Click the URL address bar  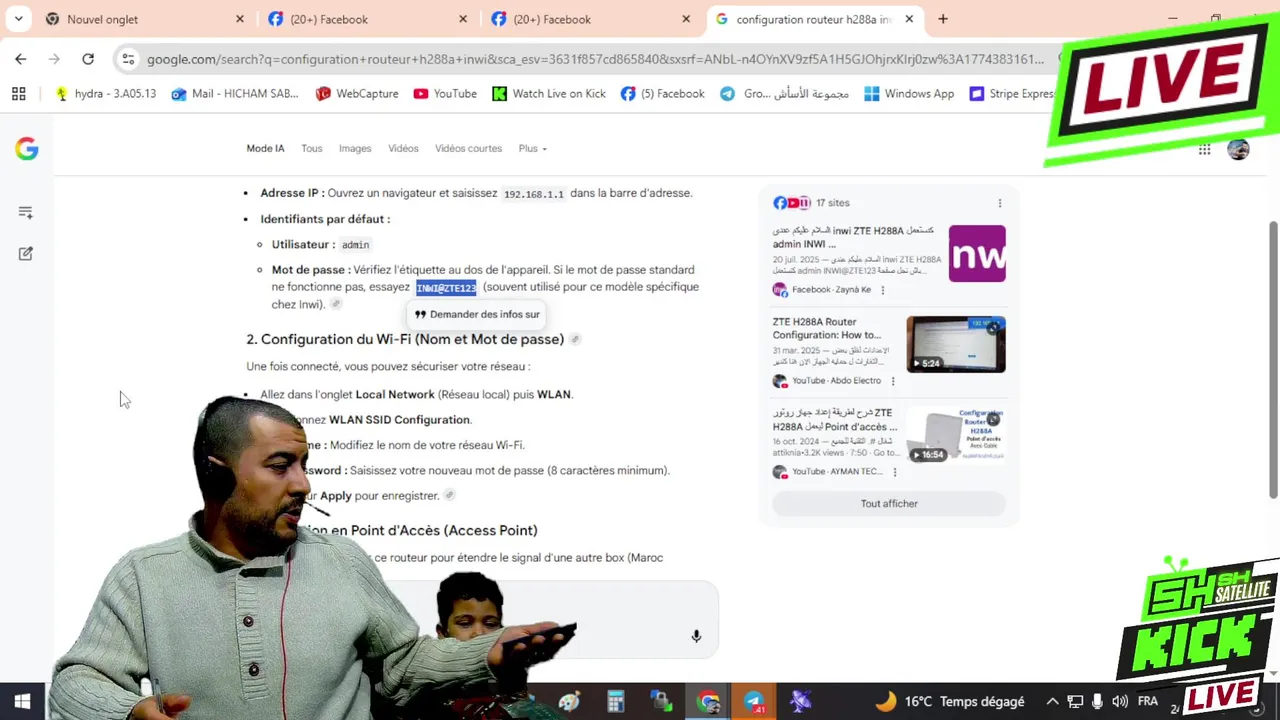click(x=595, y=59)
